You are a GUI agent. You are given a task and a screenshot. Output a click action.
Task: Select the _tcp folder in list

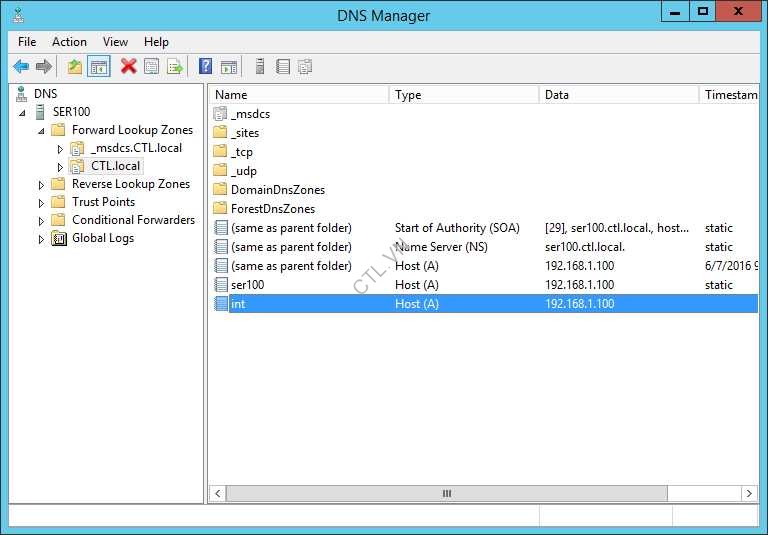242,152
